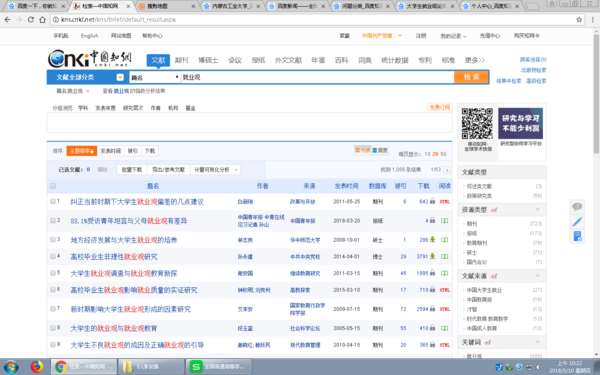Screen dimensions: 600x375
Task: Click the bookmark star in address bar
Action: pyautogui.click(x=579, y=20)
